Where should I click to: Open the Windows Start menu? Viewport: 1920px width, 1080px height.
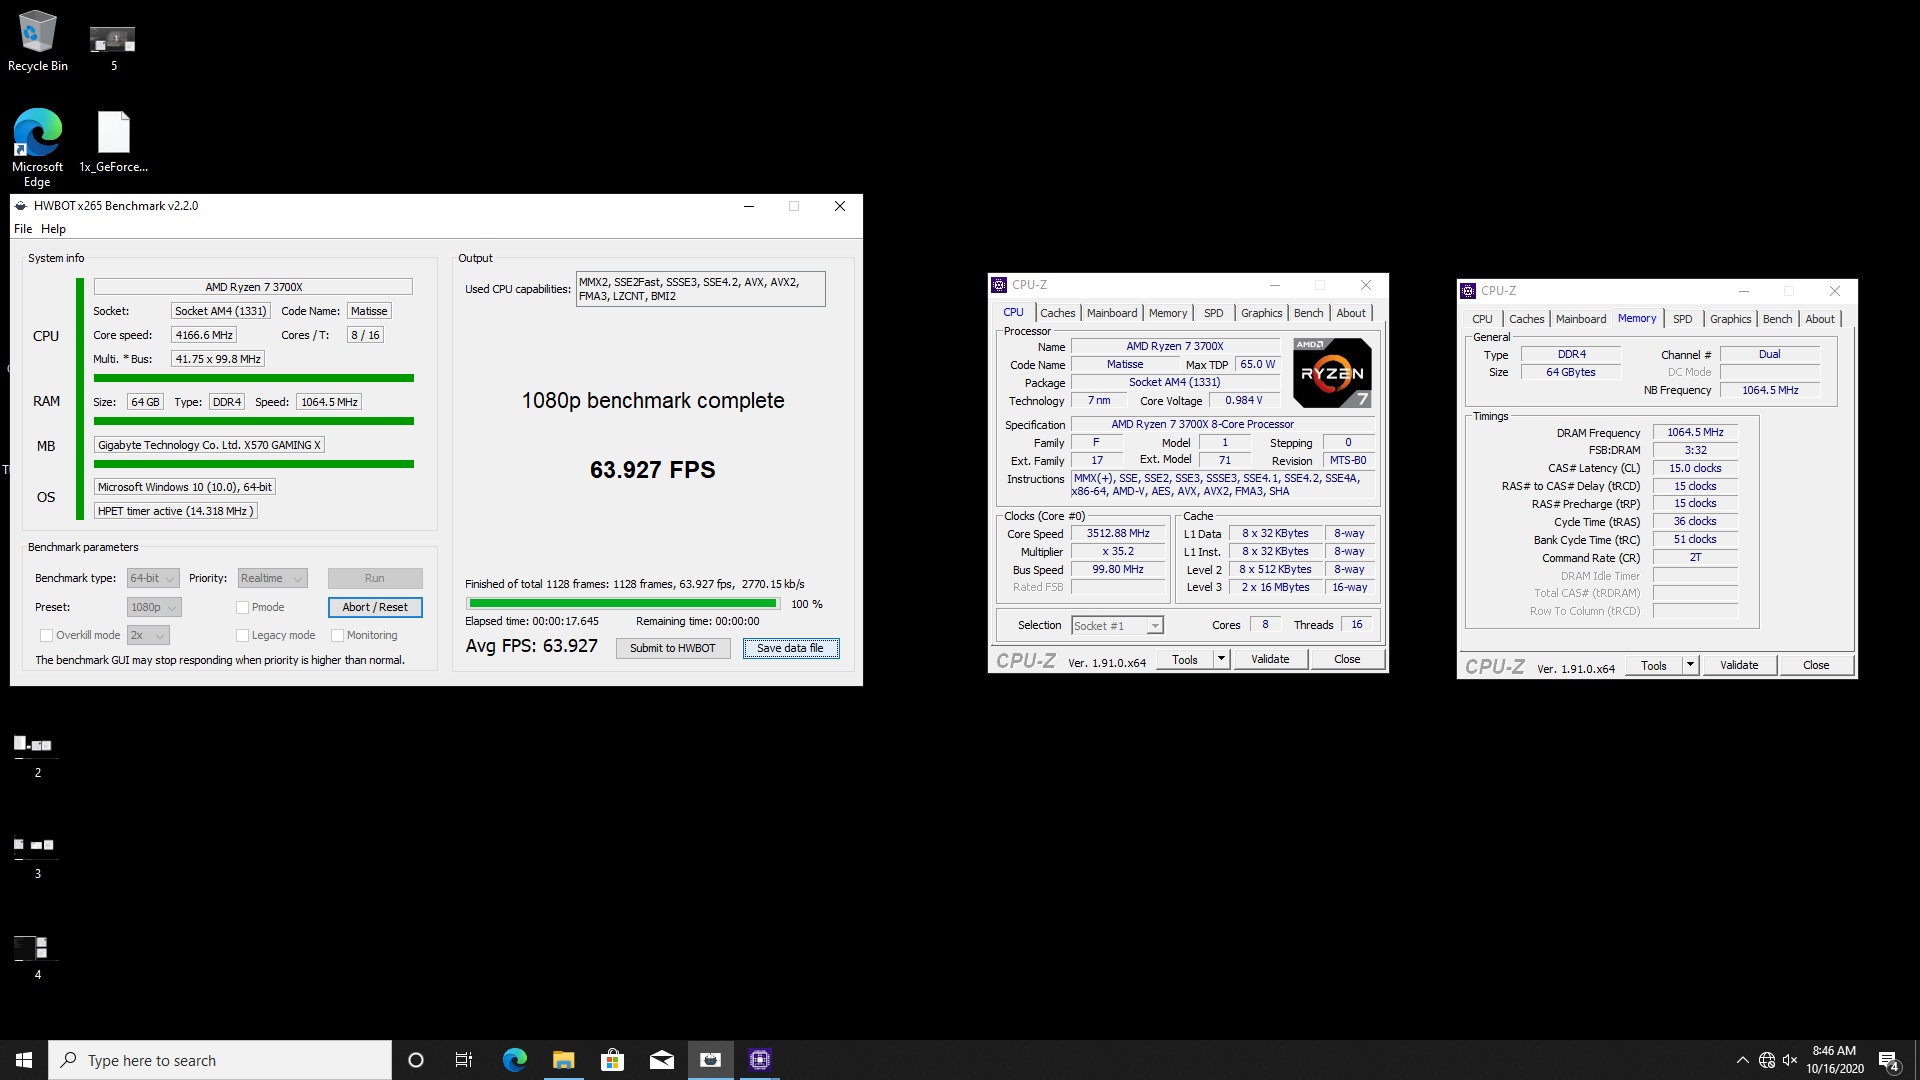click(x=24, y=1060)
